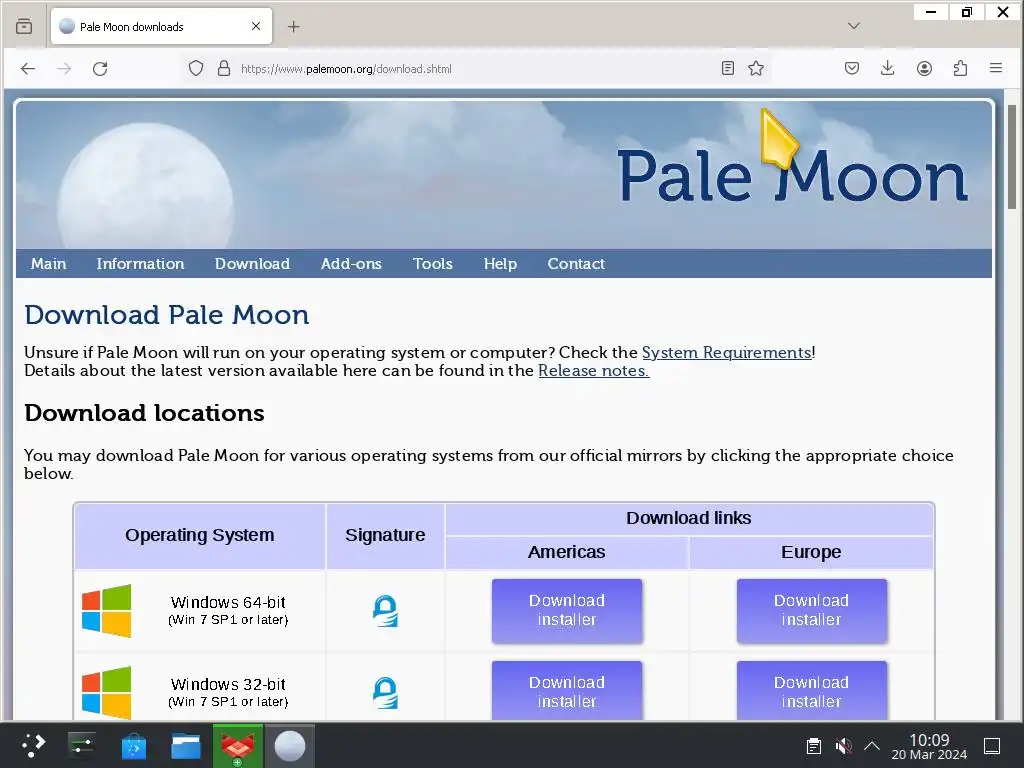Screen dimensions: 1024x768
Task: Open the clock showing 10:09
Action: click(x=929, y=746)
